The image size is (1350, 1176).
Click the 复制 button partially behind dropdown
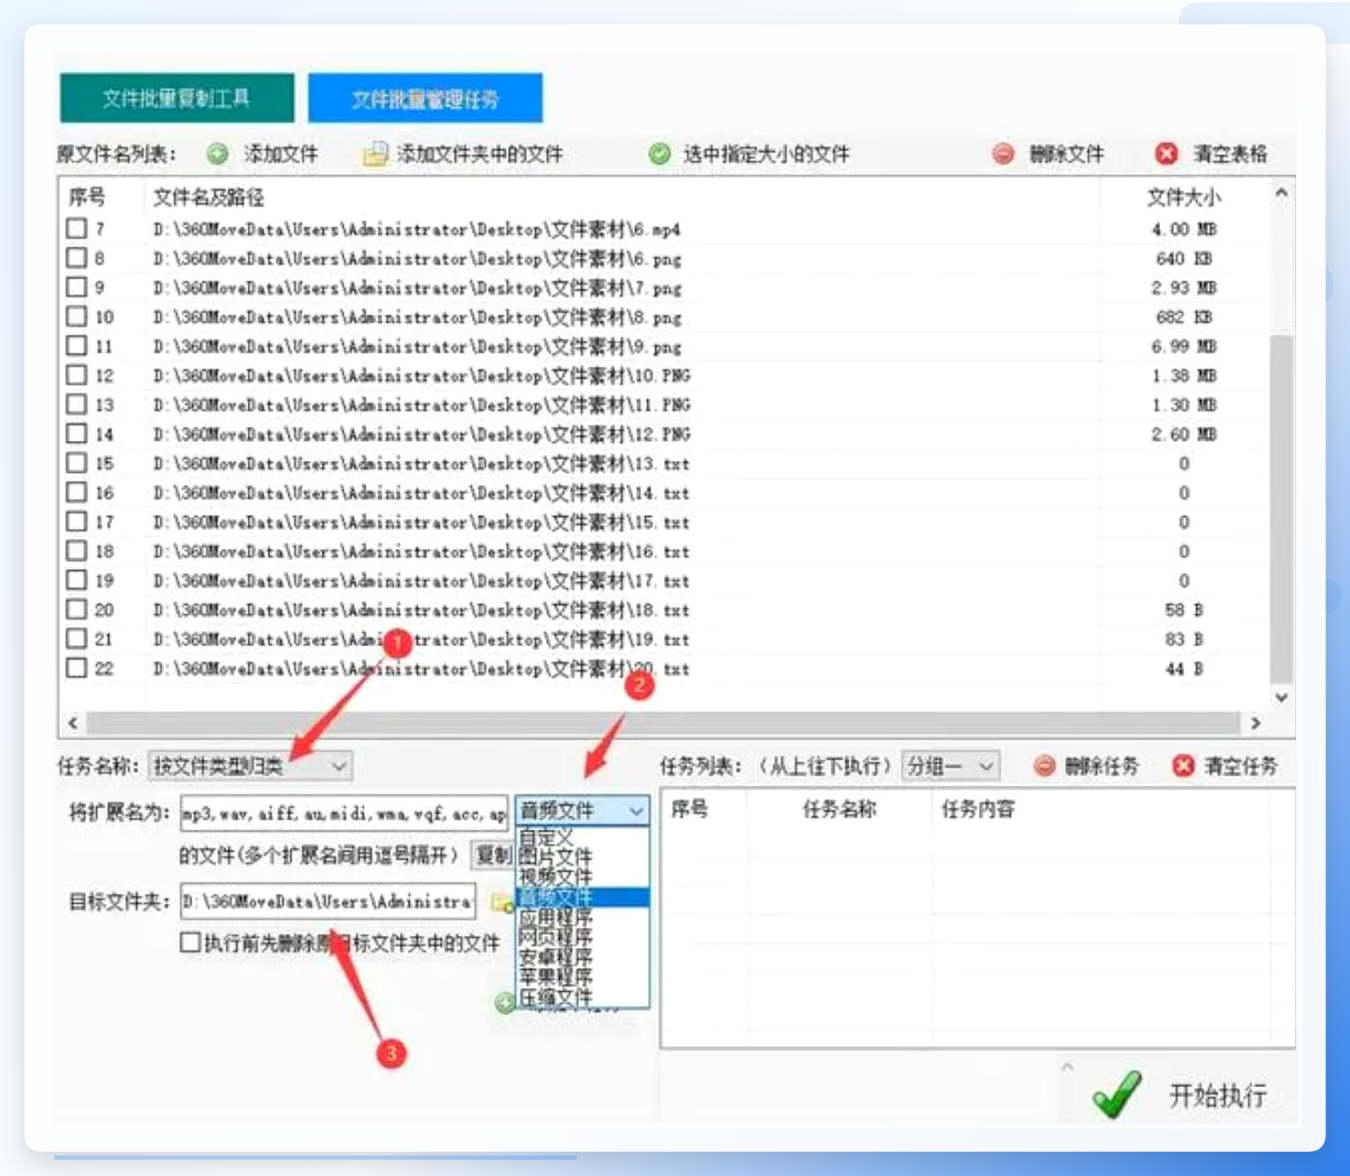click(x=493, y=855)
